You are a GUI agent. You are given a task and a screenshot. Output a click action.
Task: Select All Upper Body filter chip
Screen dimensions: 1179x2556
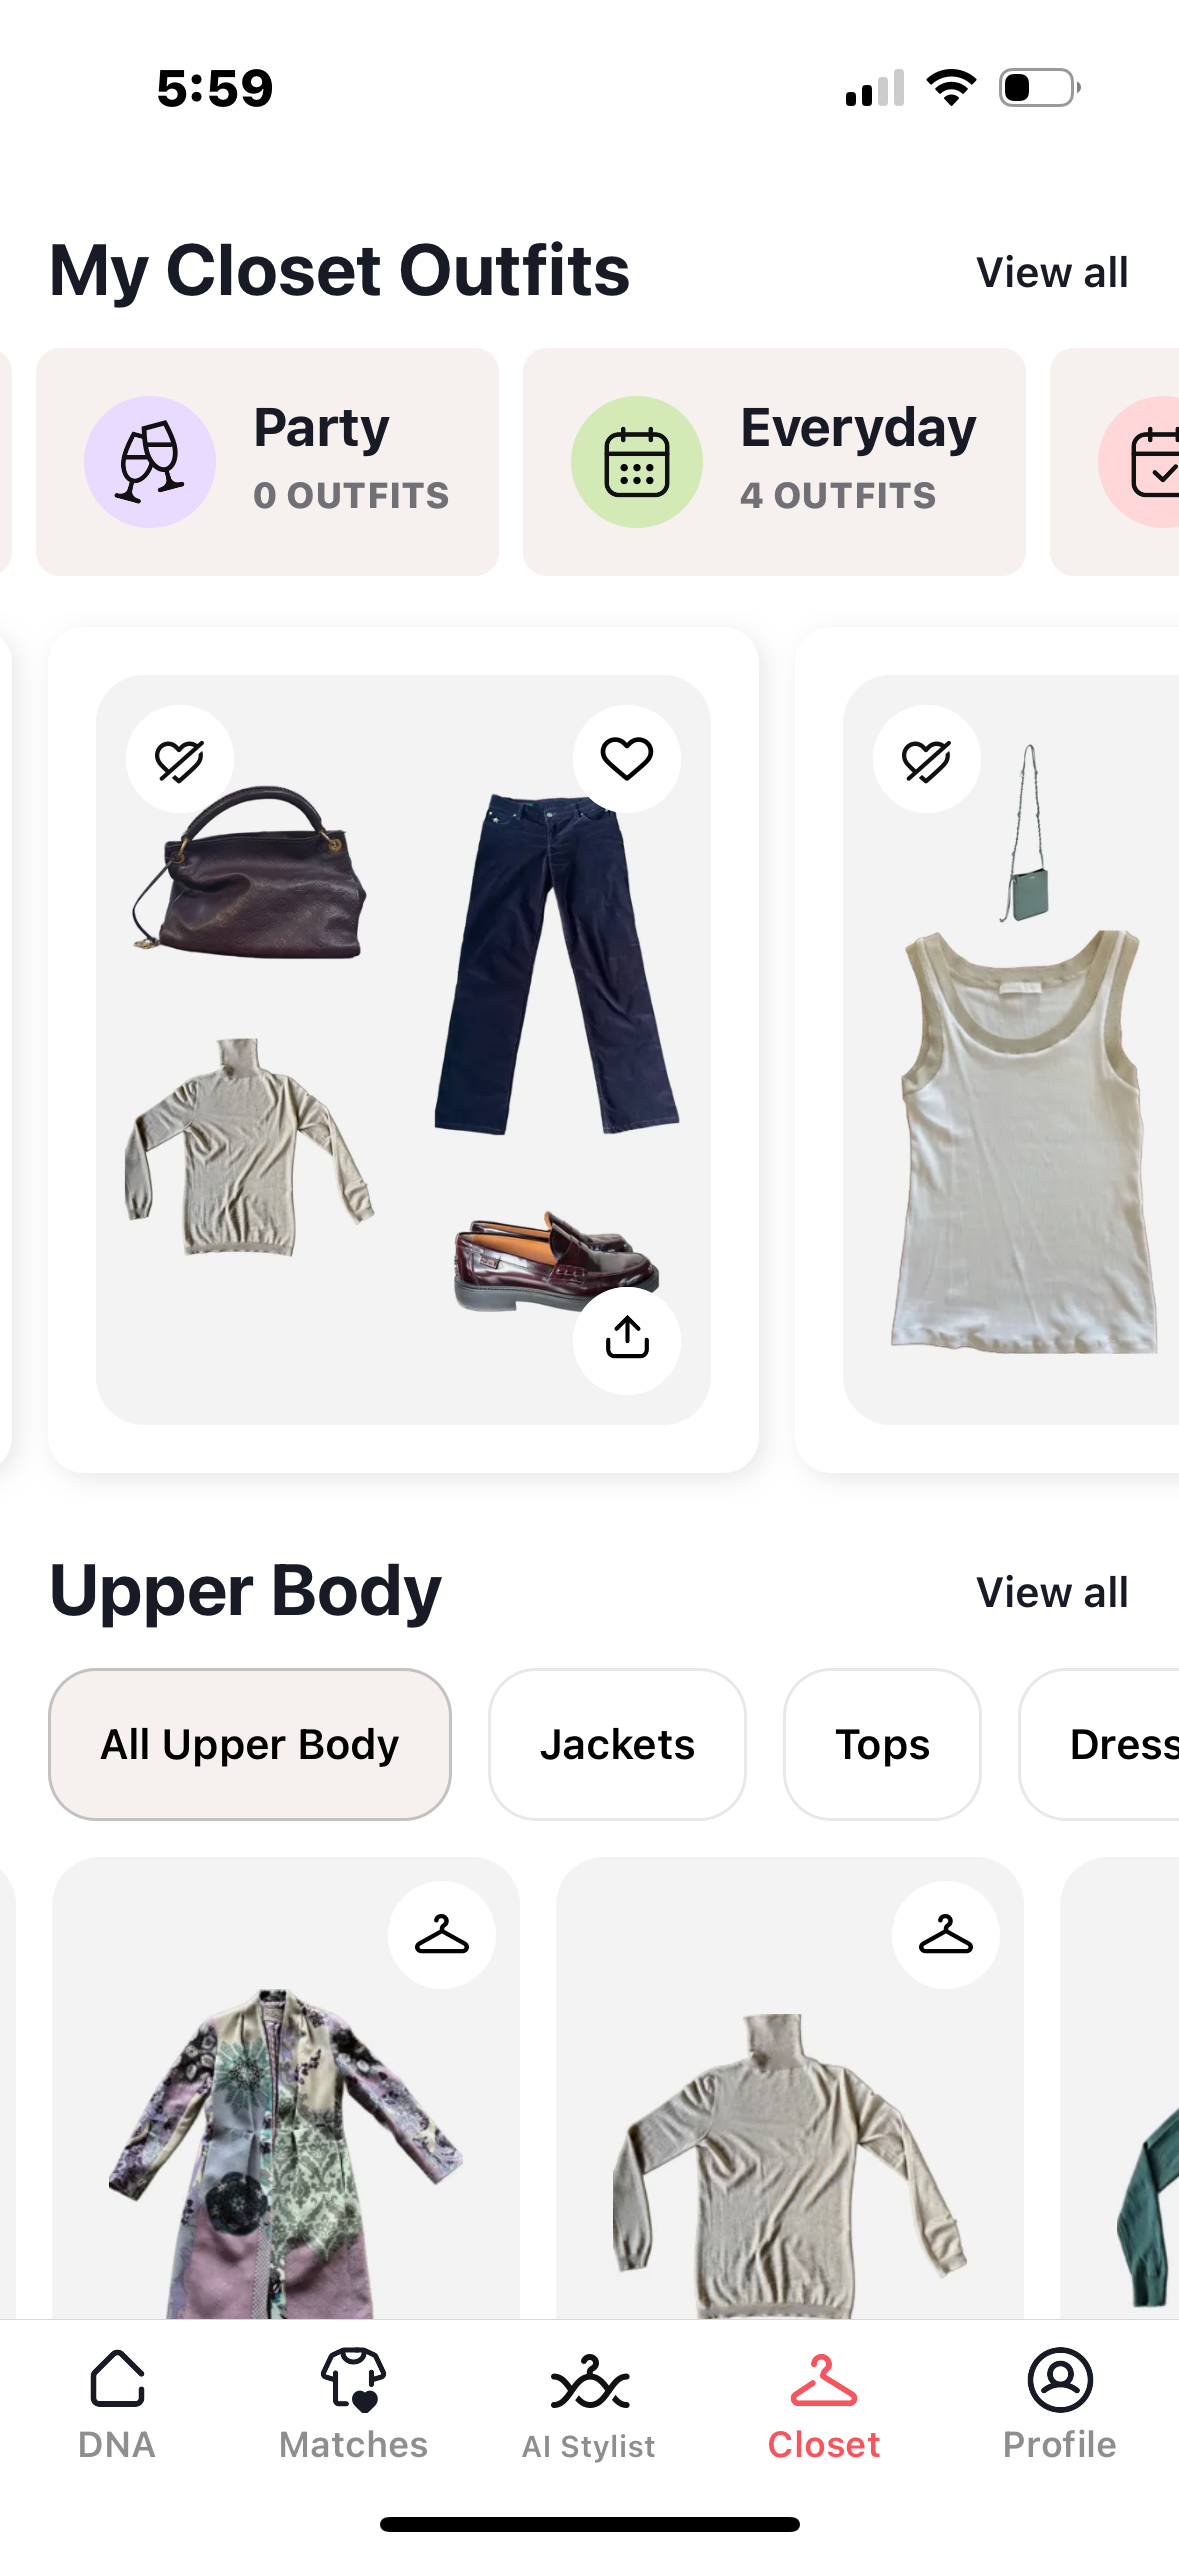pyautogui.click(x=250, y=1744)
